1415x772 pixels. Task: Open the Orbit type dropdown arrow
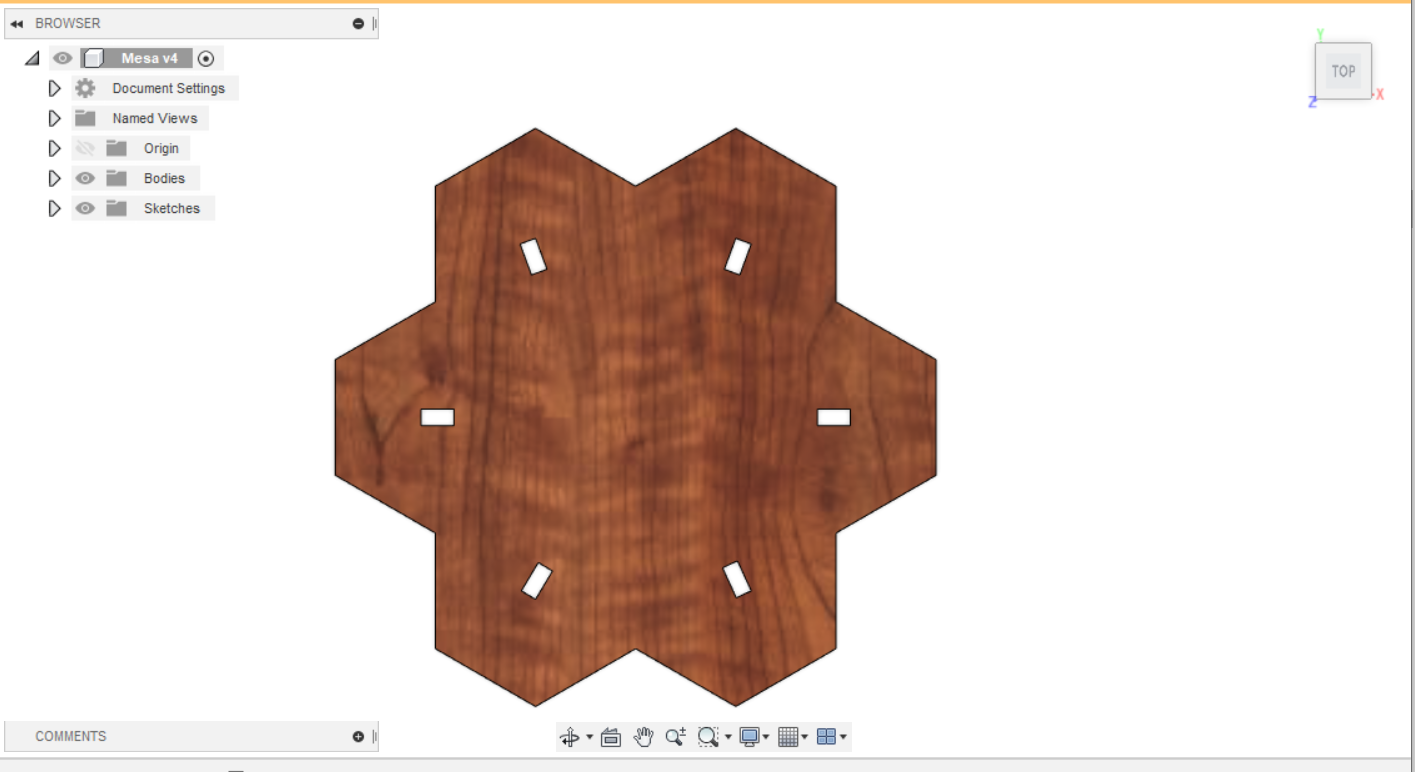point(589,738)
